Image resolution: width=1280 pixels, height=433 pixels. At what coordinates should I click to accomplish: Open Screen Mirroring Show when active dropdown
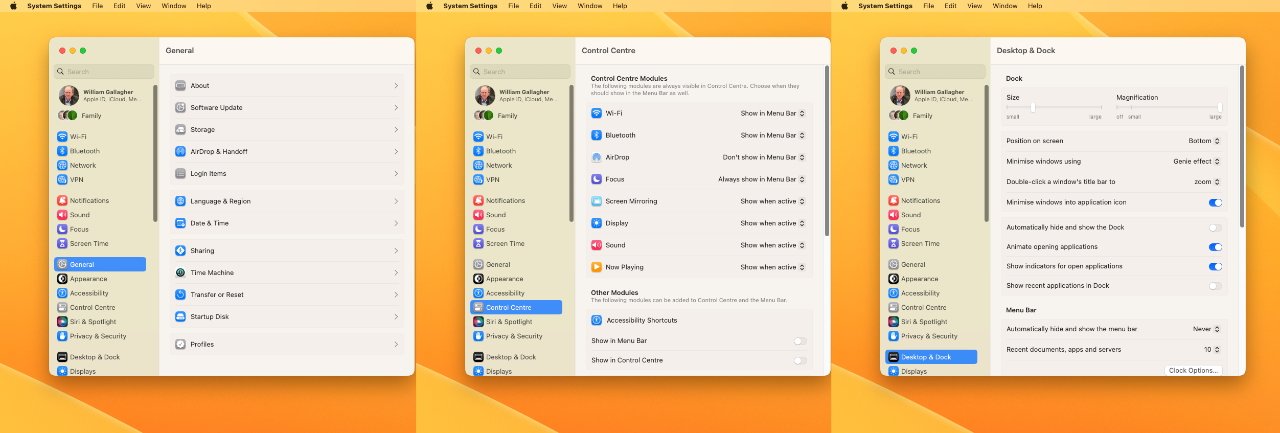[x=772, y=201]
